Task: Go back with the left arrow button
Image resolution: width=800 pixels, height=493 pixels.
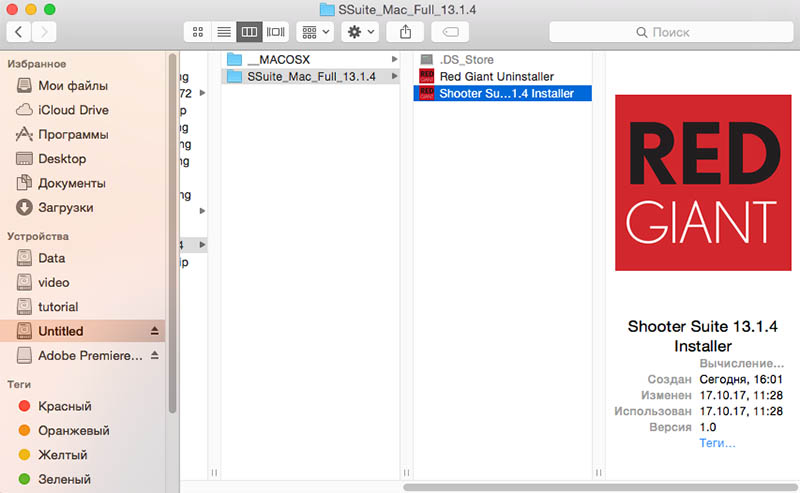Action: [19, 32]
